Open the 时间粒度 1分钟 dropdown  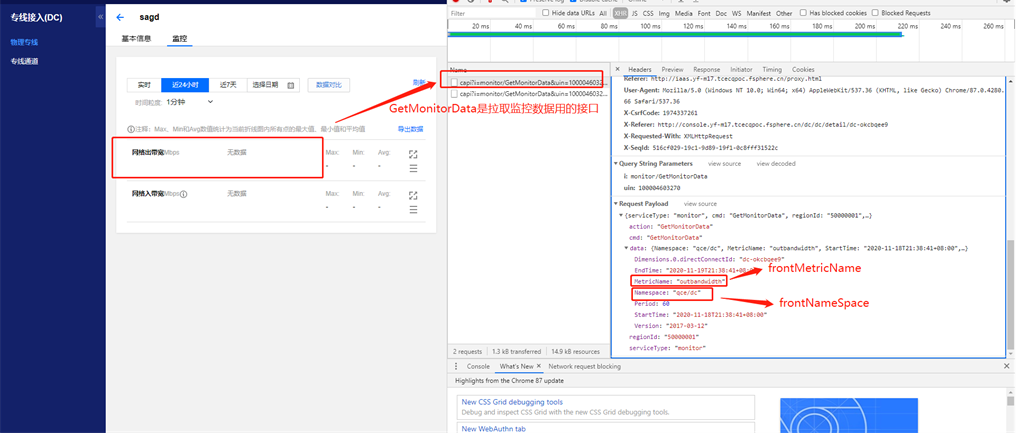click(190, 102)
